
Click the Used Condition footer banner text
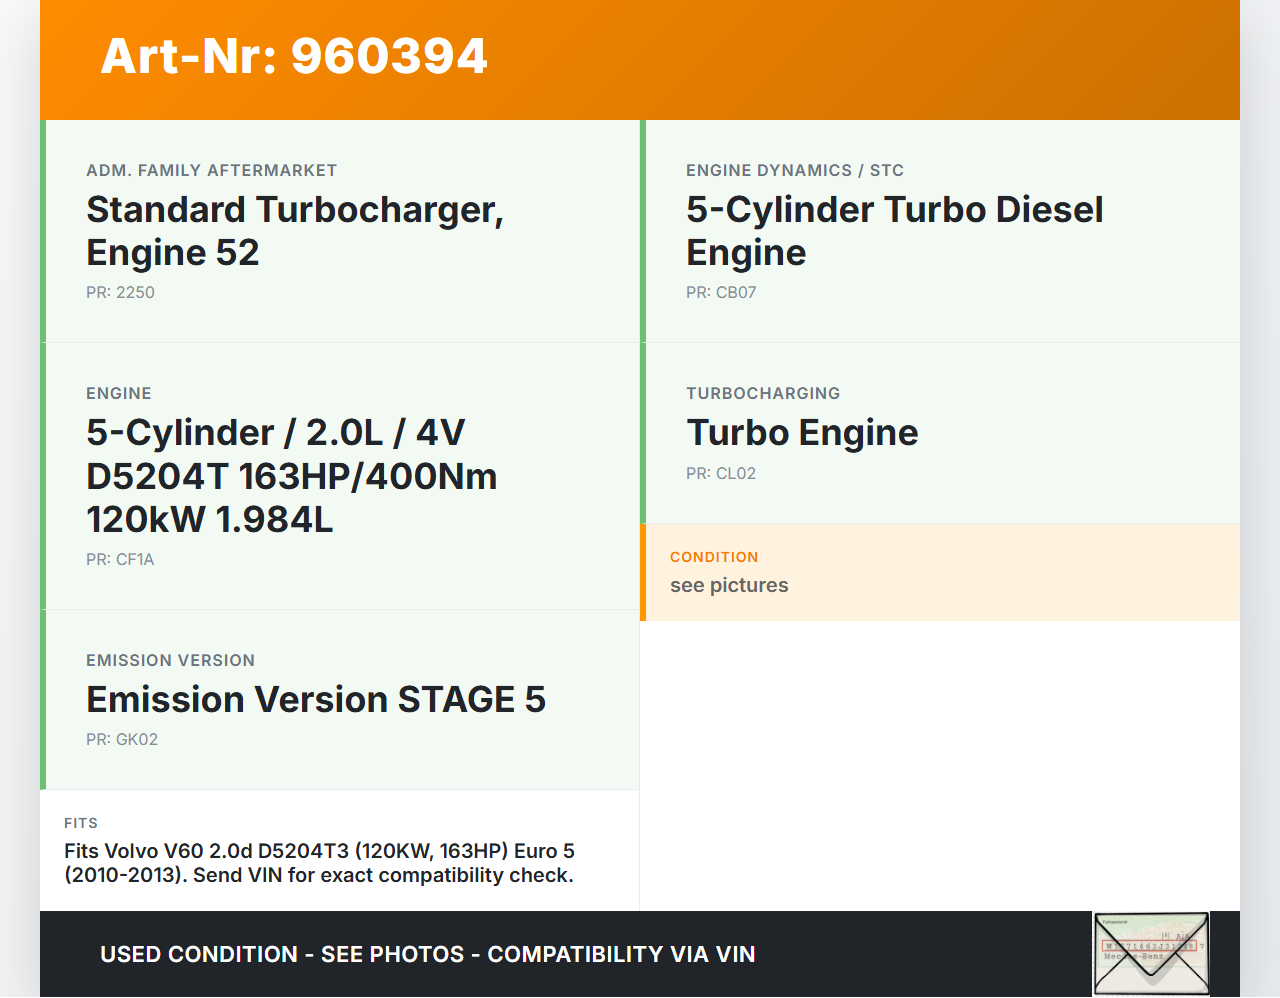coord(427,955)
